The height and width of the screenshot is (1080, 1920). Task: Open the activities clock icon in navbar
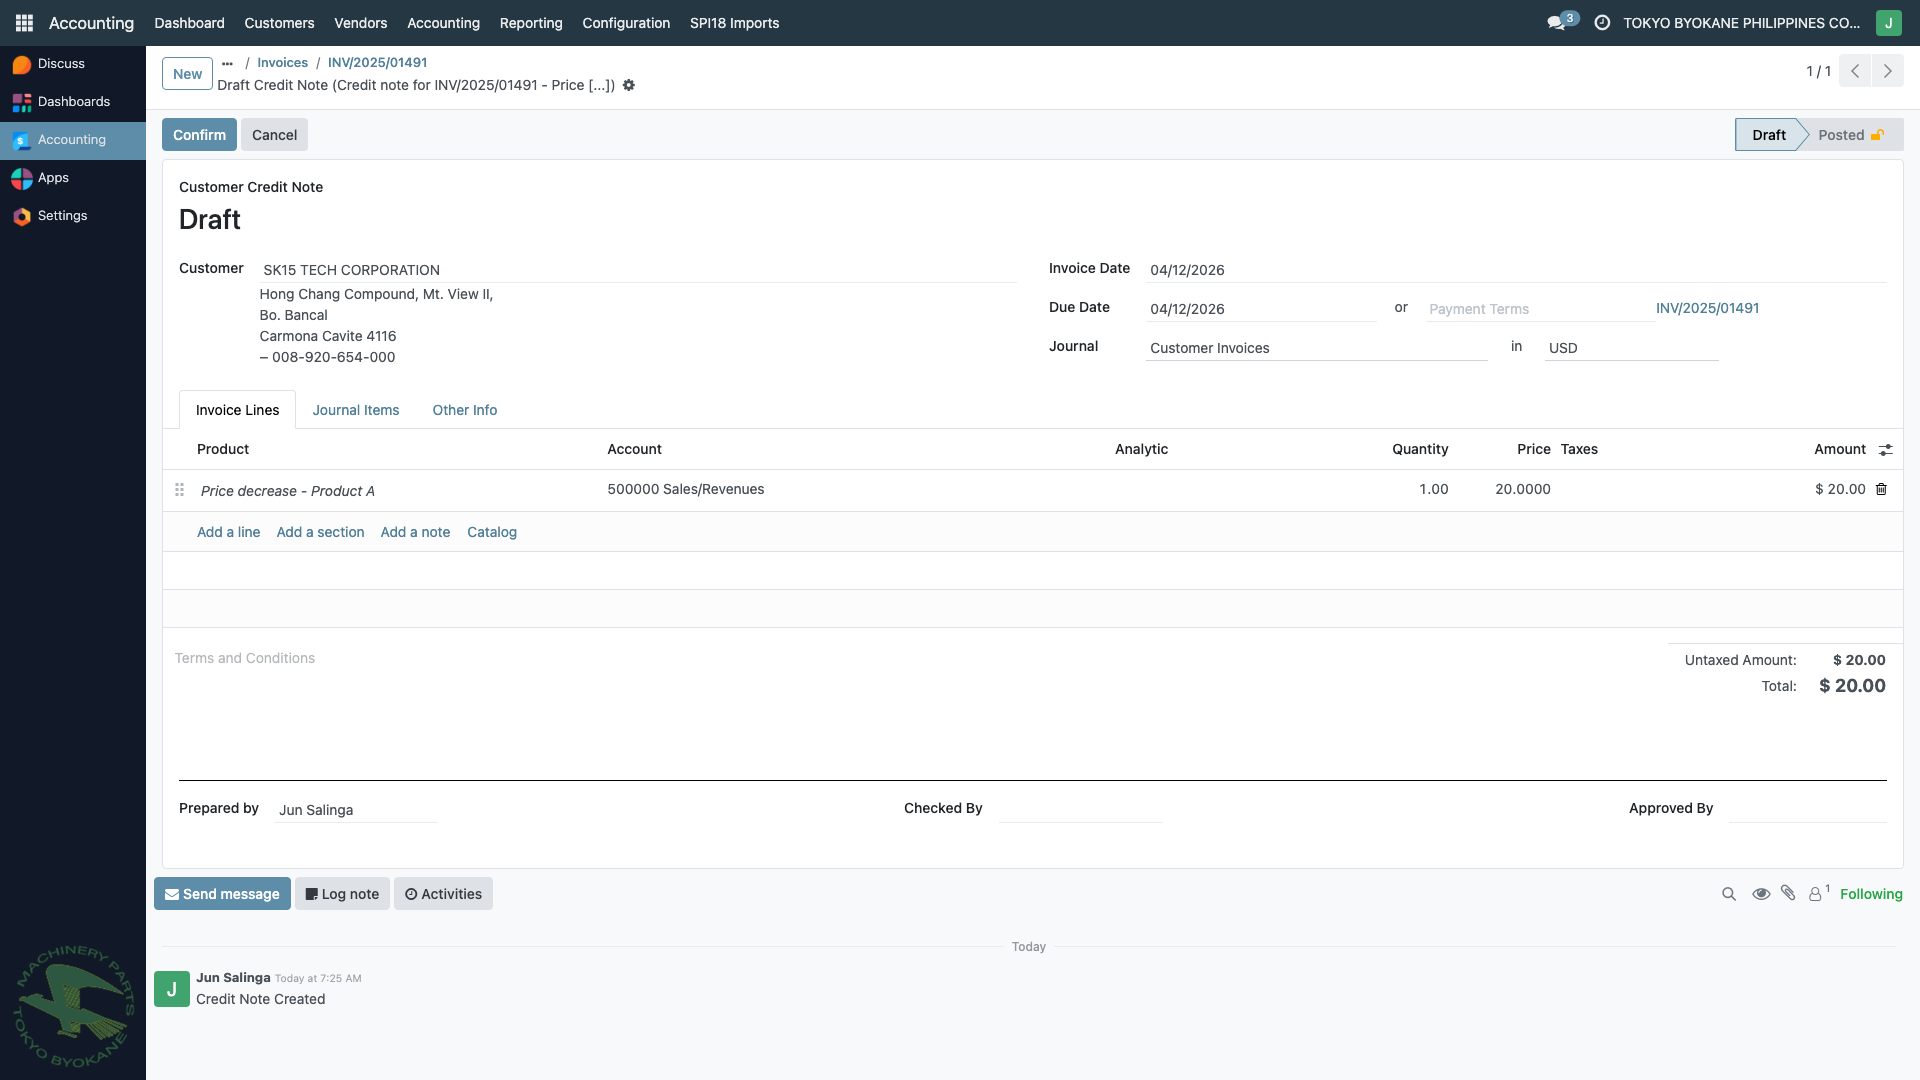(x=1602, y=23)
